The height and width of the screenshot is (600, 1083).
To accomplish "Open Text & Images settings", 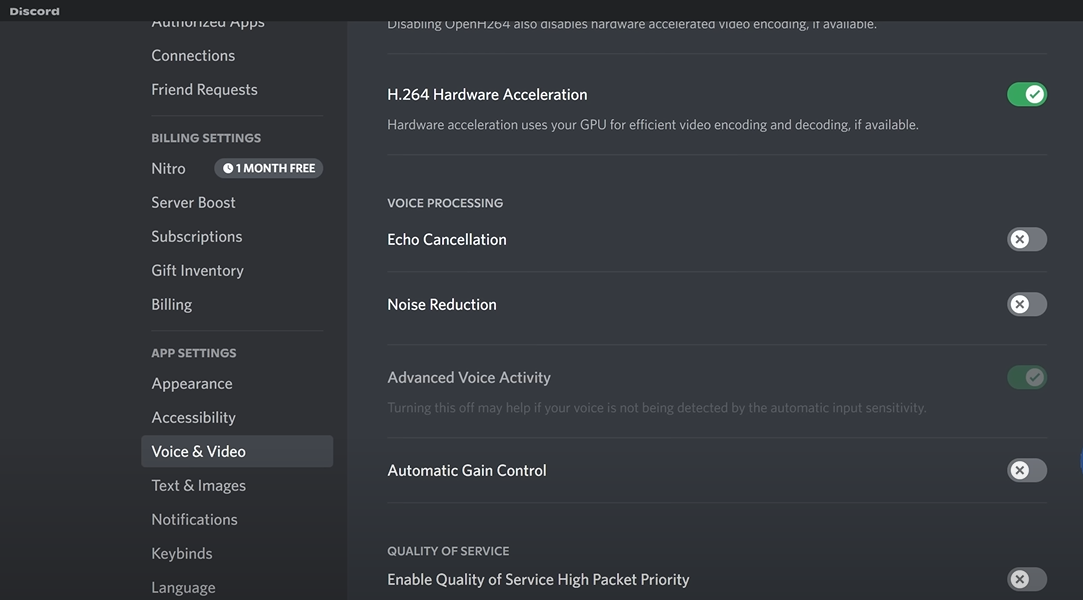I will click(198, 486).
